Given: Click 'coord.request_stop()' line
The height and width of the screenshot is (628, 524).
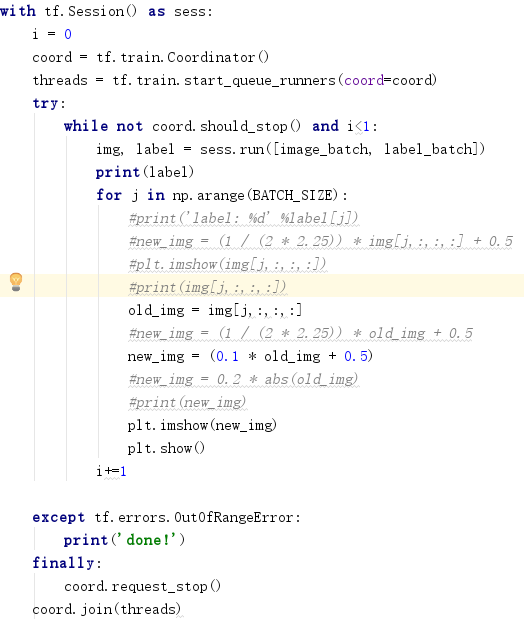Looking at the screenshot, I should (x=142, y=586).
